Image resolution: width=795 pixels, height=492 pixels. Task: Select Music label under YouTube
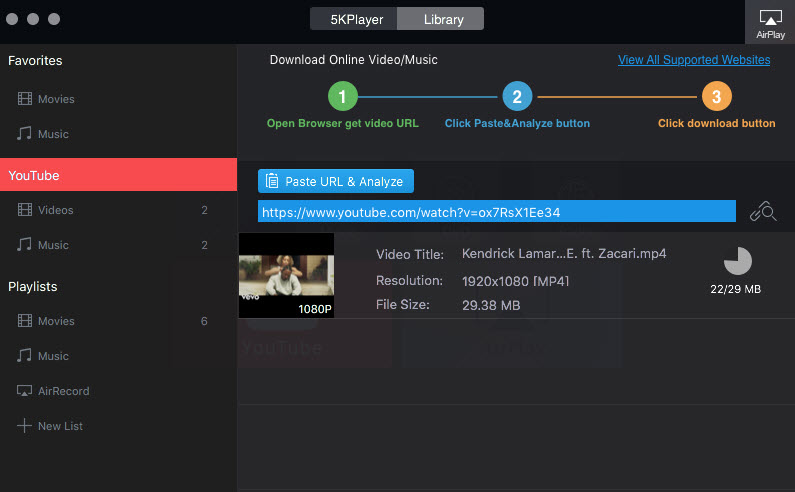point(53,245)
